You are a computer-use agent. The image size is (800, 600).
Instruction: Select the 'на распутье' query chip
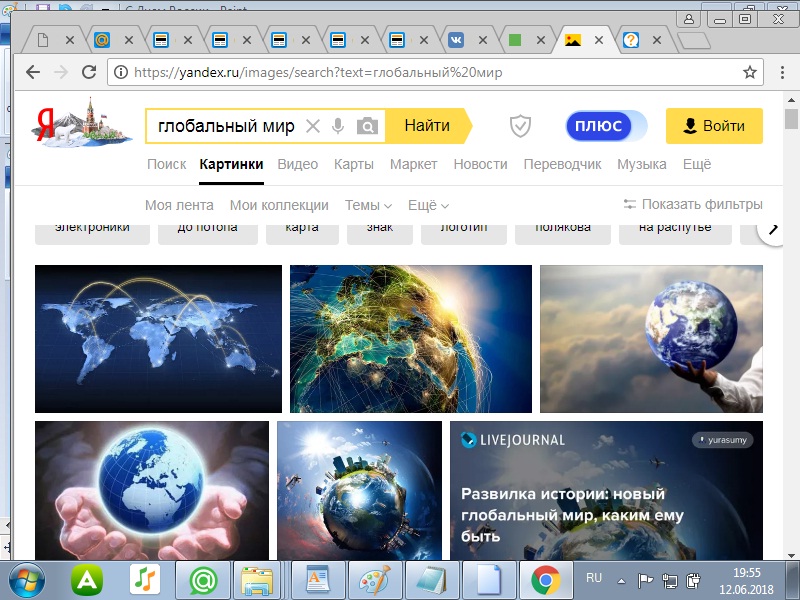coord(675,234)
